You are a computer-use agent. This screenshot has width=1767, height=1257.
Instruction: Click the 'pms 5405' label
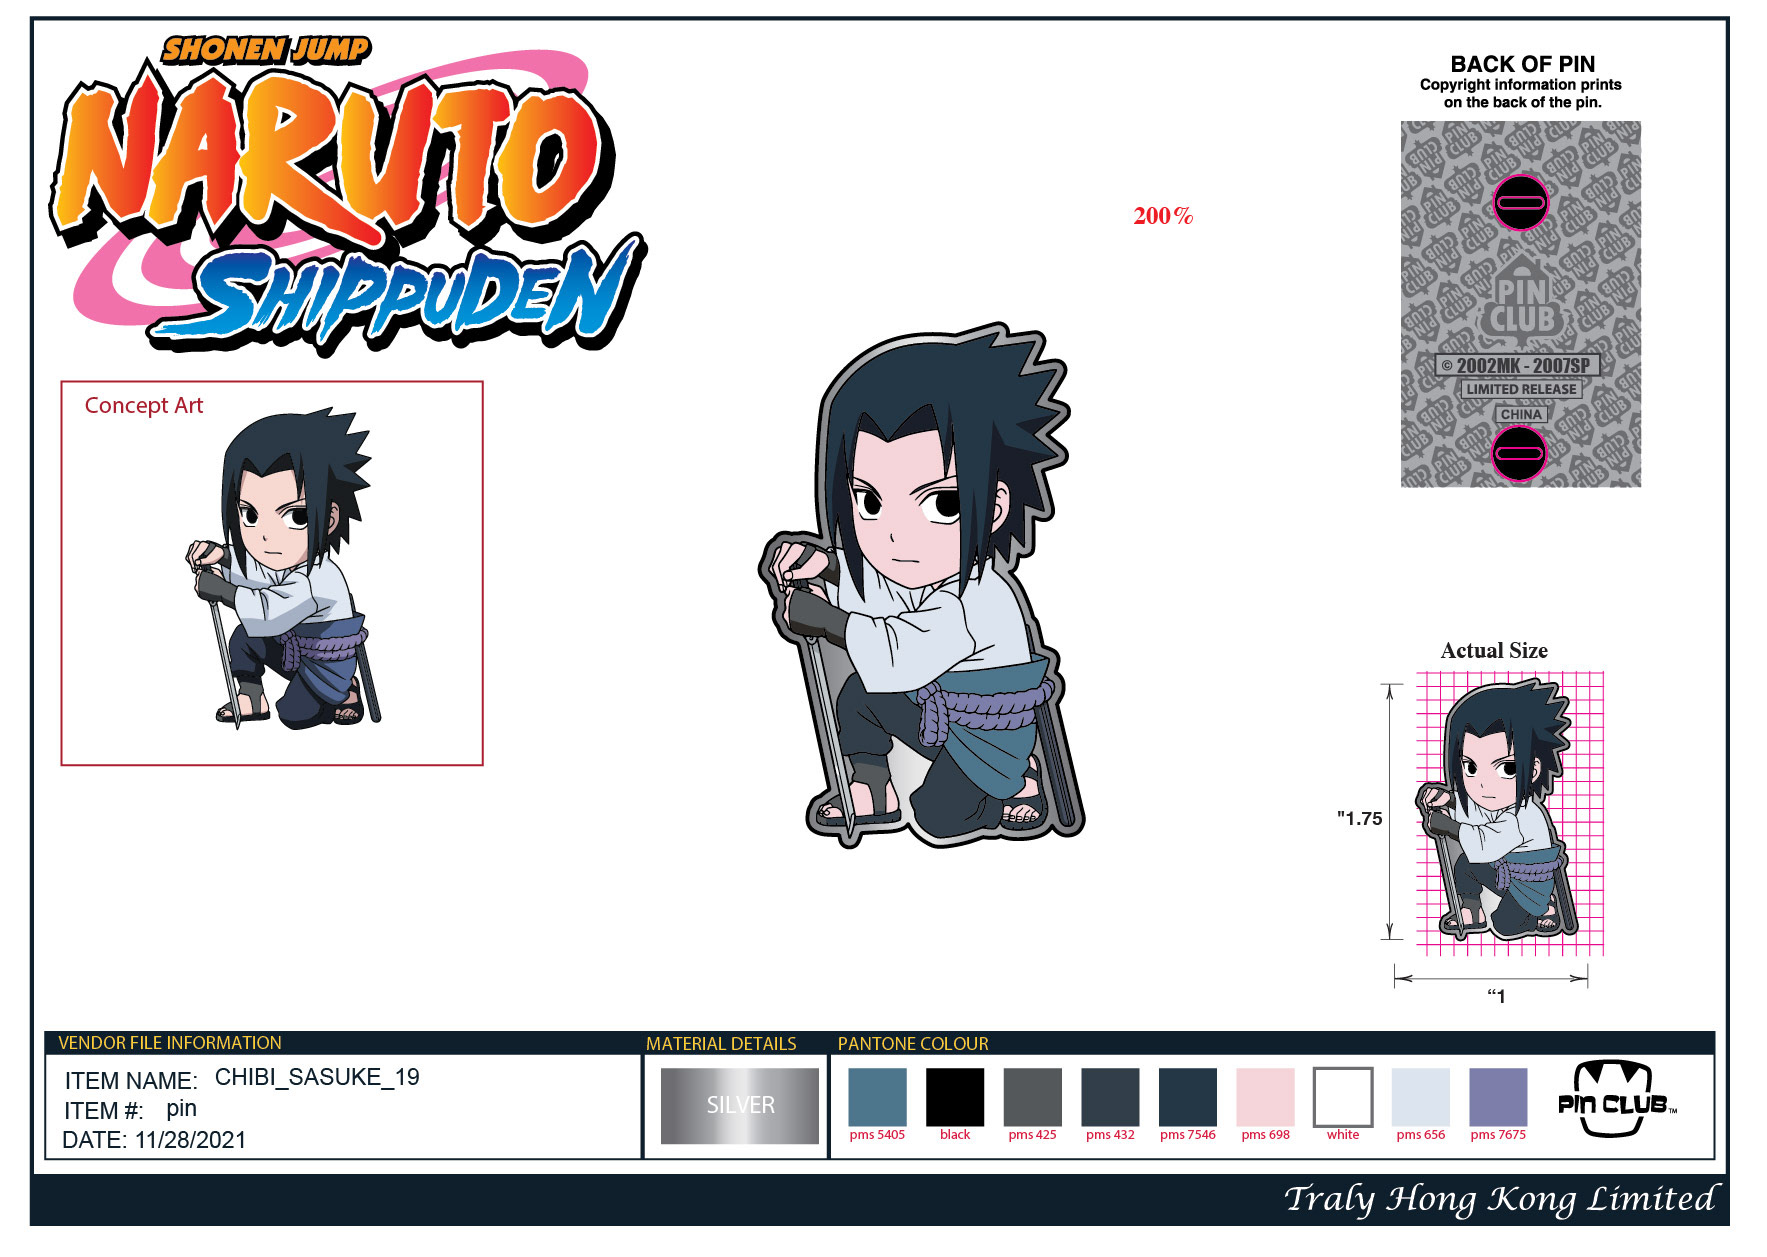(877, 1135)
